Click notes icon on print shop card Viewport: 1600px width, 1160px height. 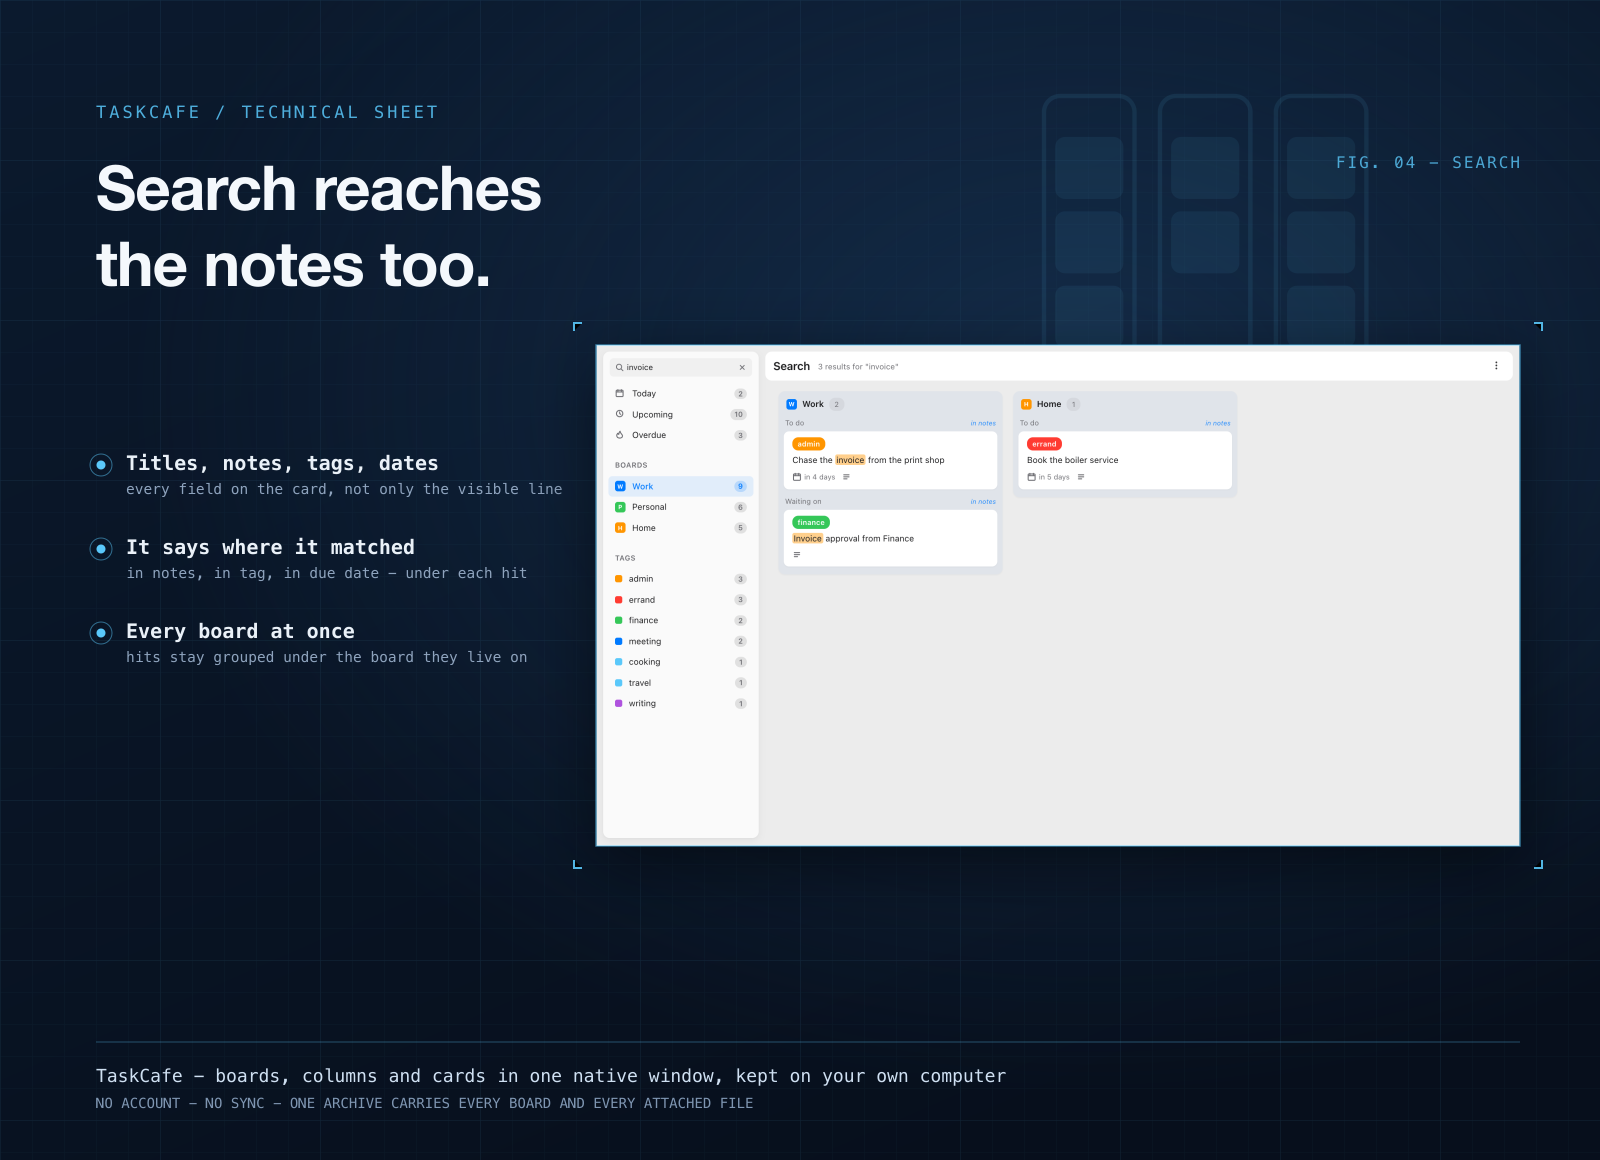point(846,477)
